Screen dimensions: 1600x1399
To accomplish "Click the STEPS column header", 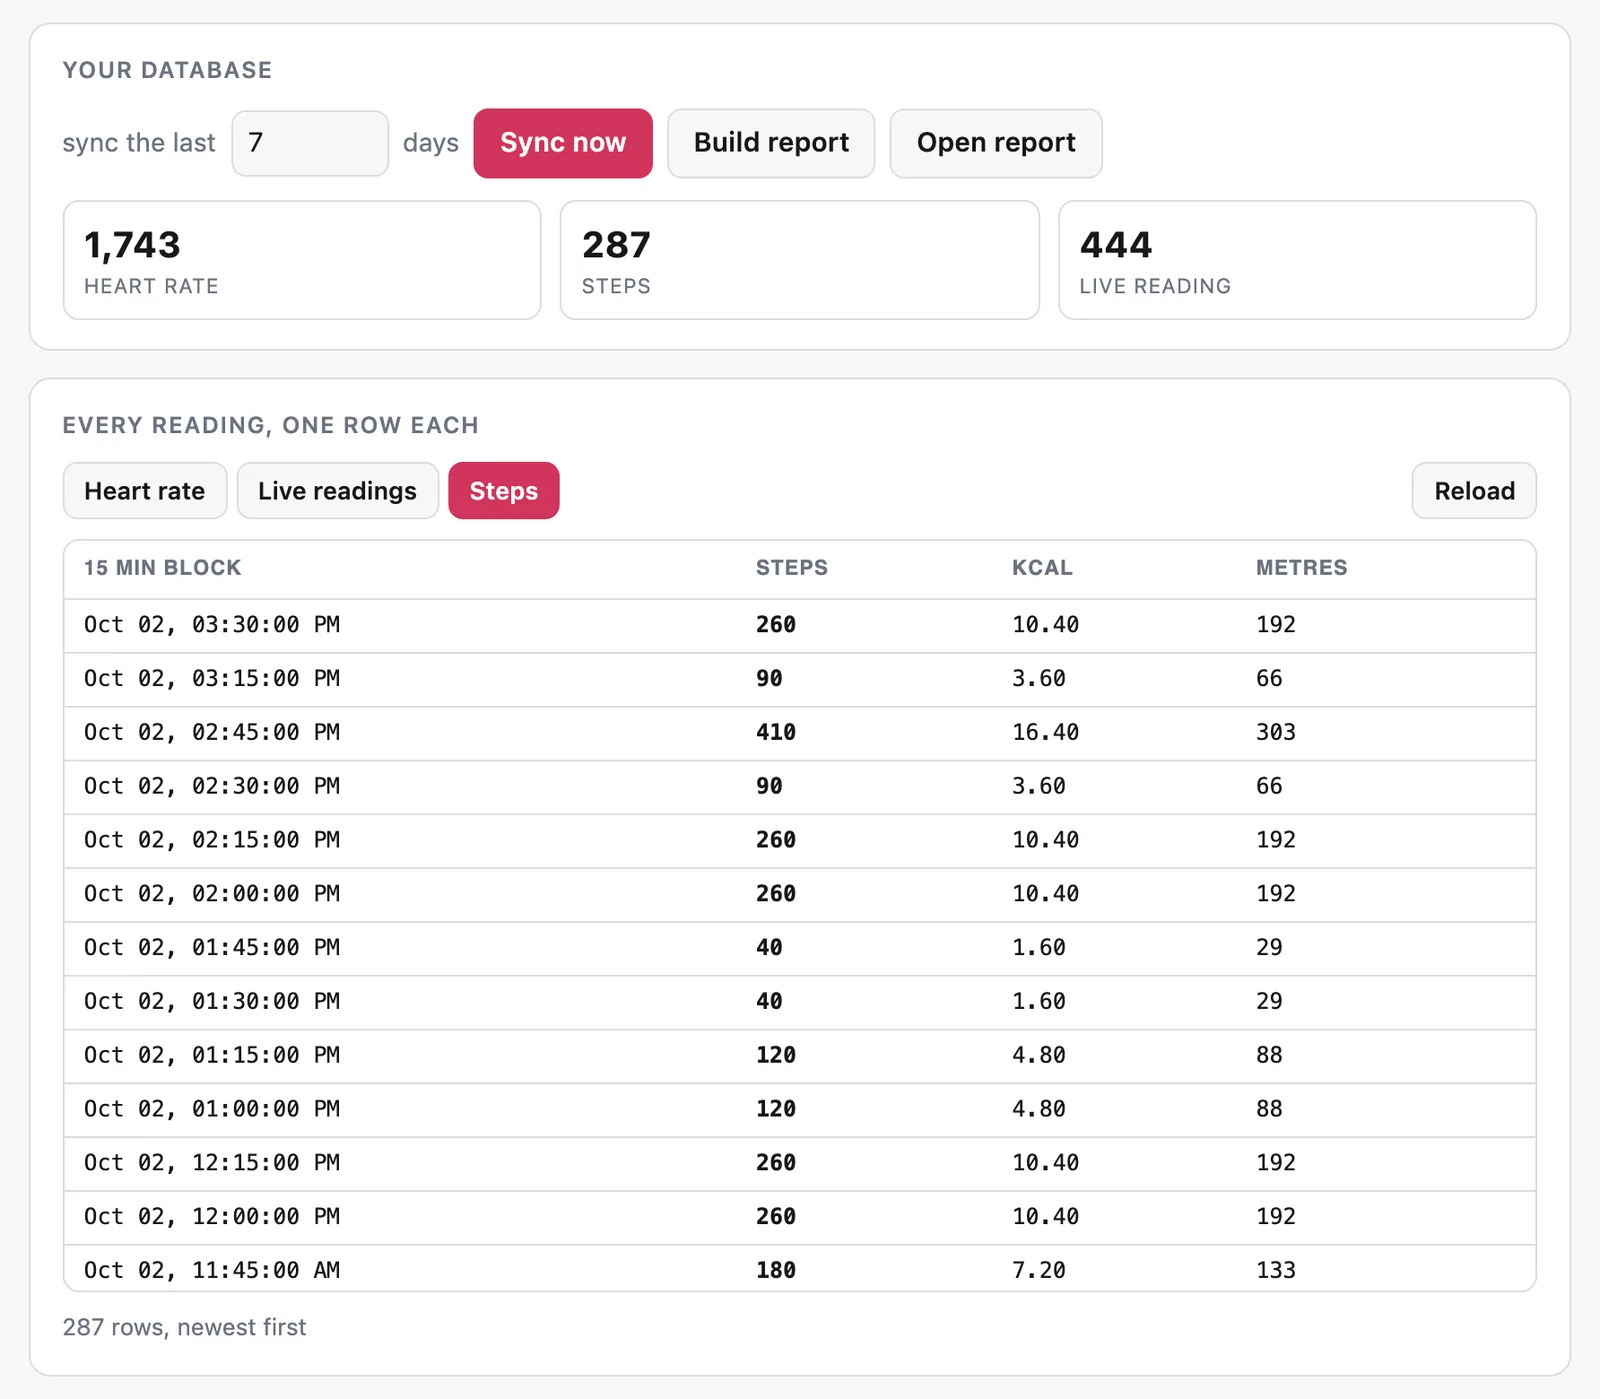I will point(792,568).
